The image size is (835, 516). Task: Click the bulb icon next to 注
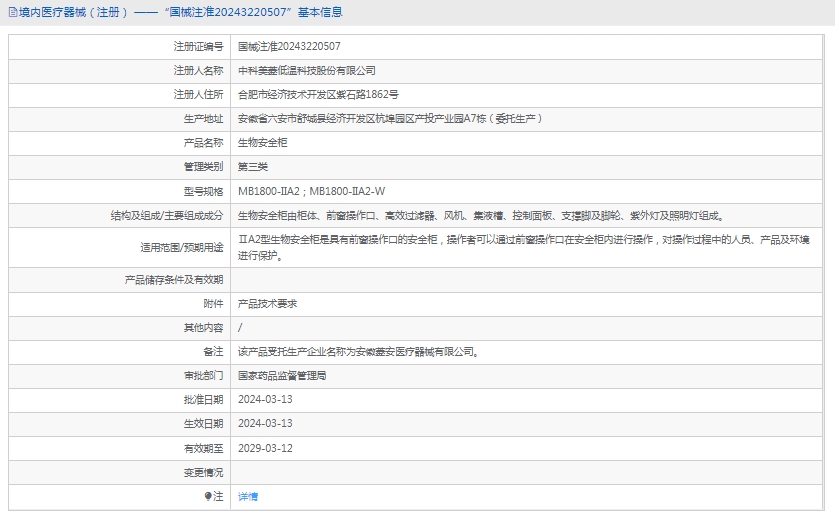coord(208,496)
